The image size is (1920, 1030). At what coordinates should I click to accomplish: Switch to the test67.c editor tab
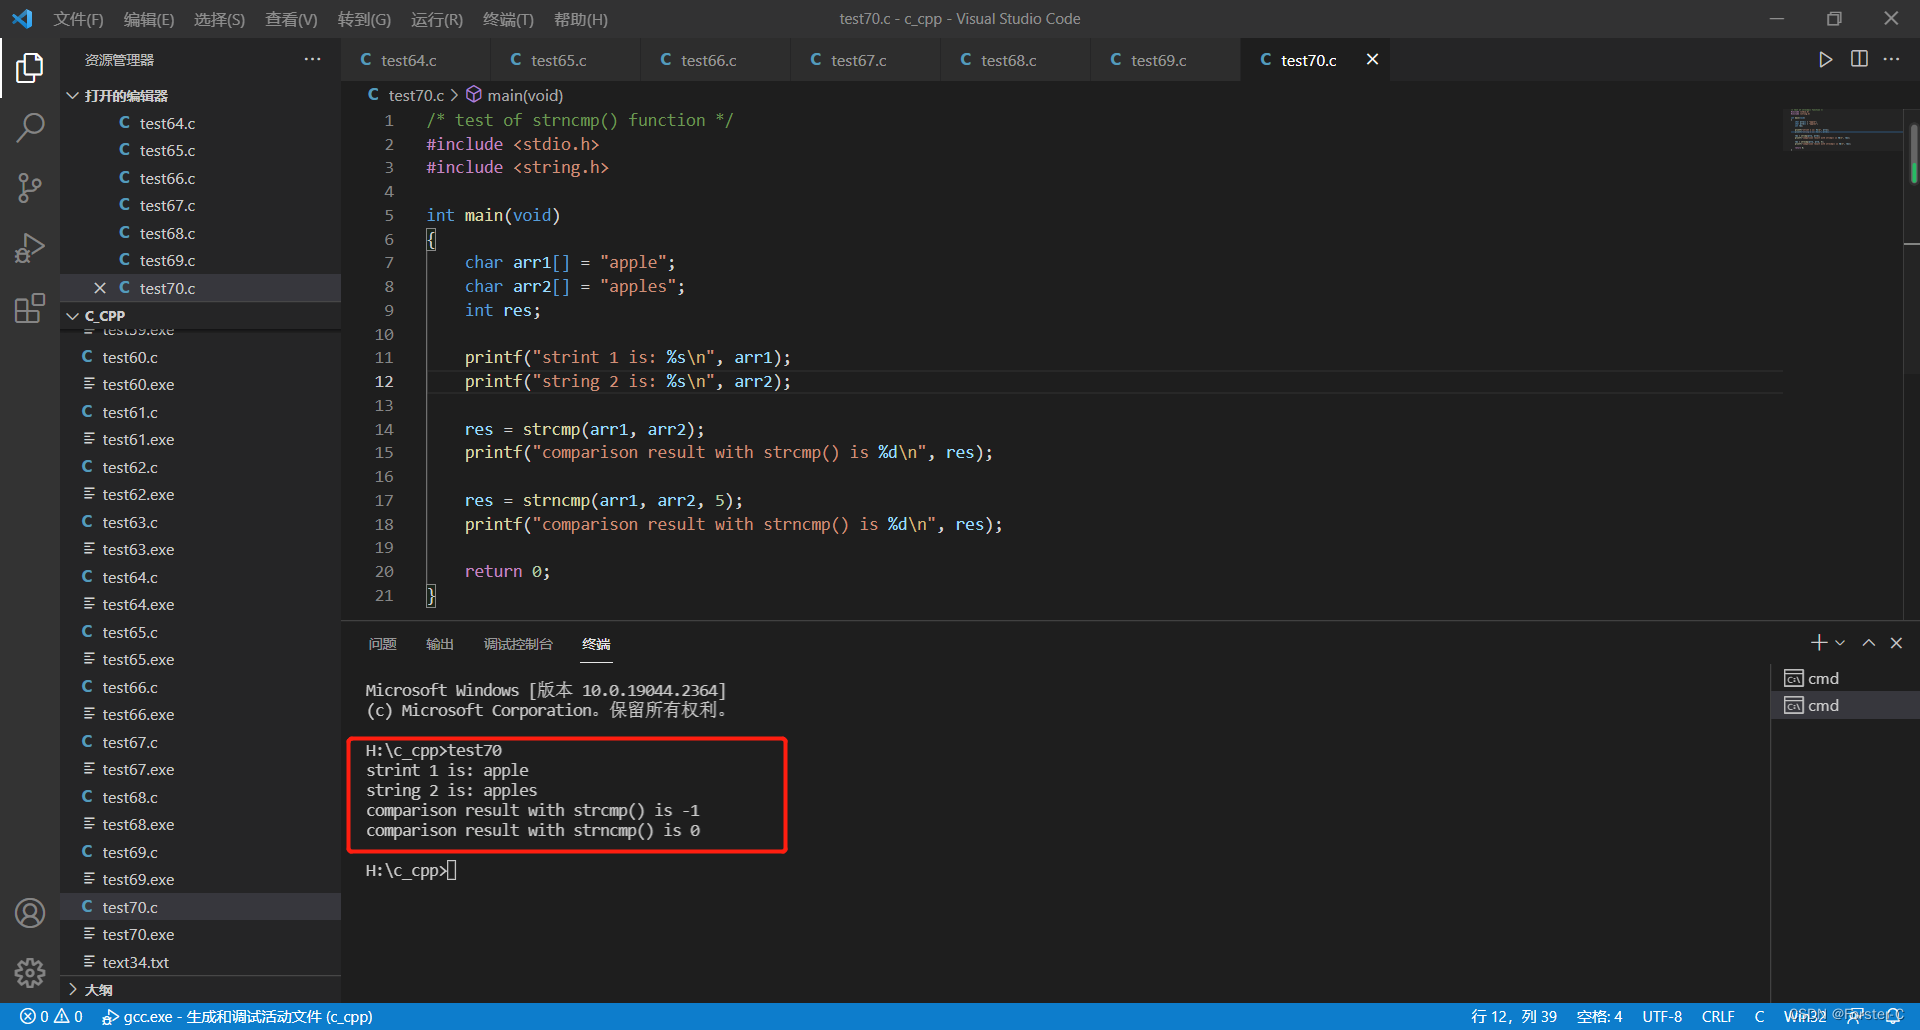(x=865, y=60)
